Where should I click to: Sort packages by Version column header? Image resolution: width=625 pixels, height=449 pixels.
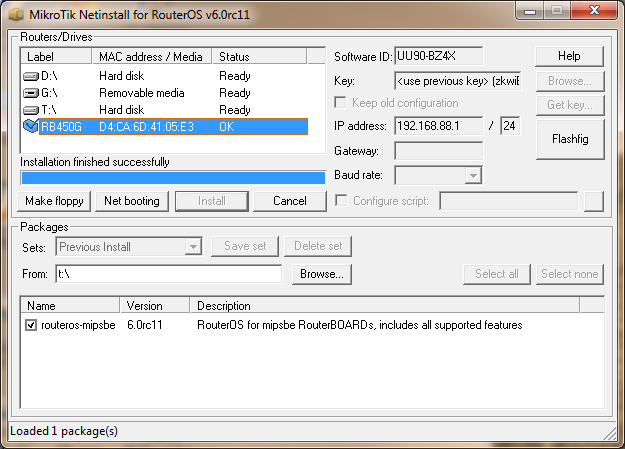(155, 305)
